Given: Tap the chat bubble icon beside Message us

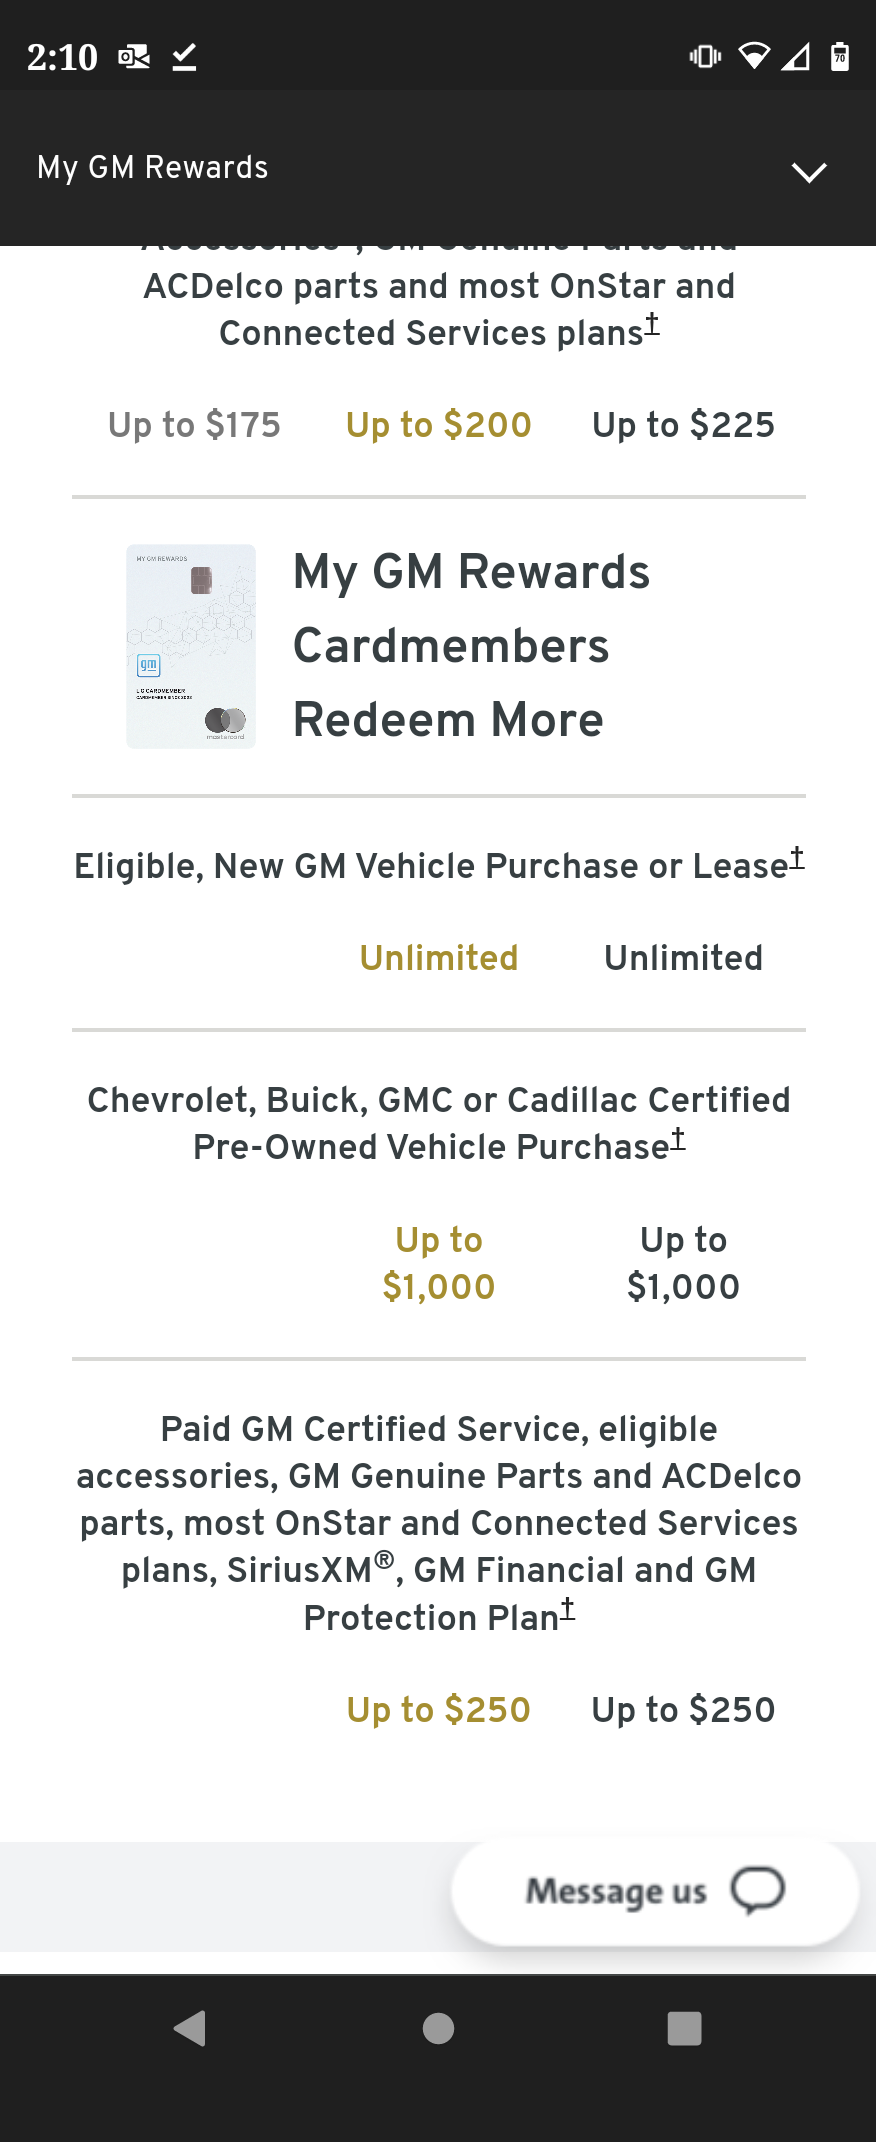Looking at the screenshot, I should pyautogui.click(x=757, y=1890).
